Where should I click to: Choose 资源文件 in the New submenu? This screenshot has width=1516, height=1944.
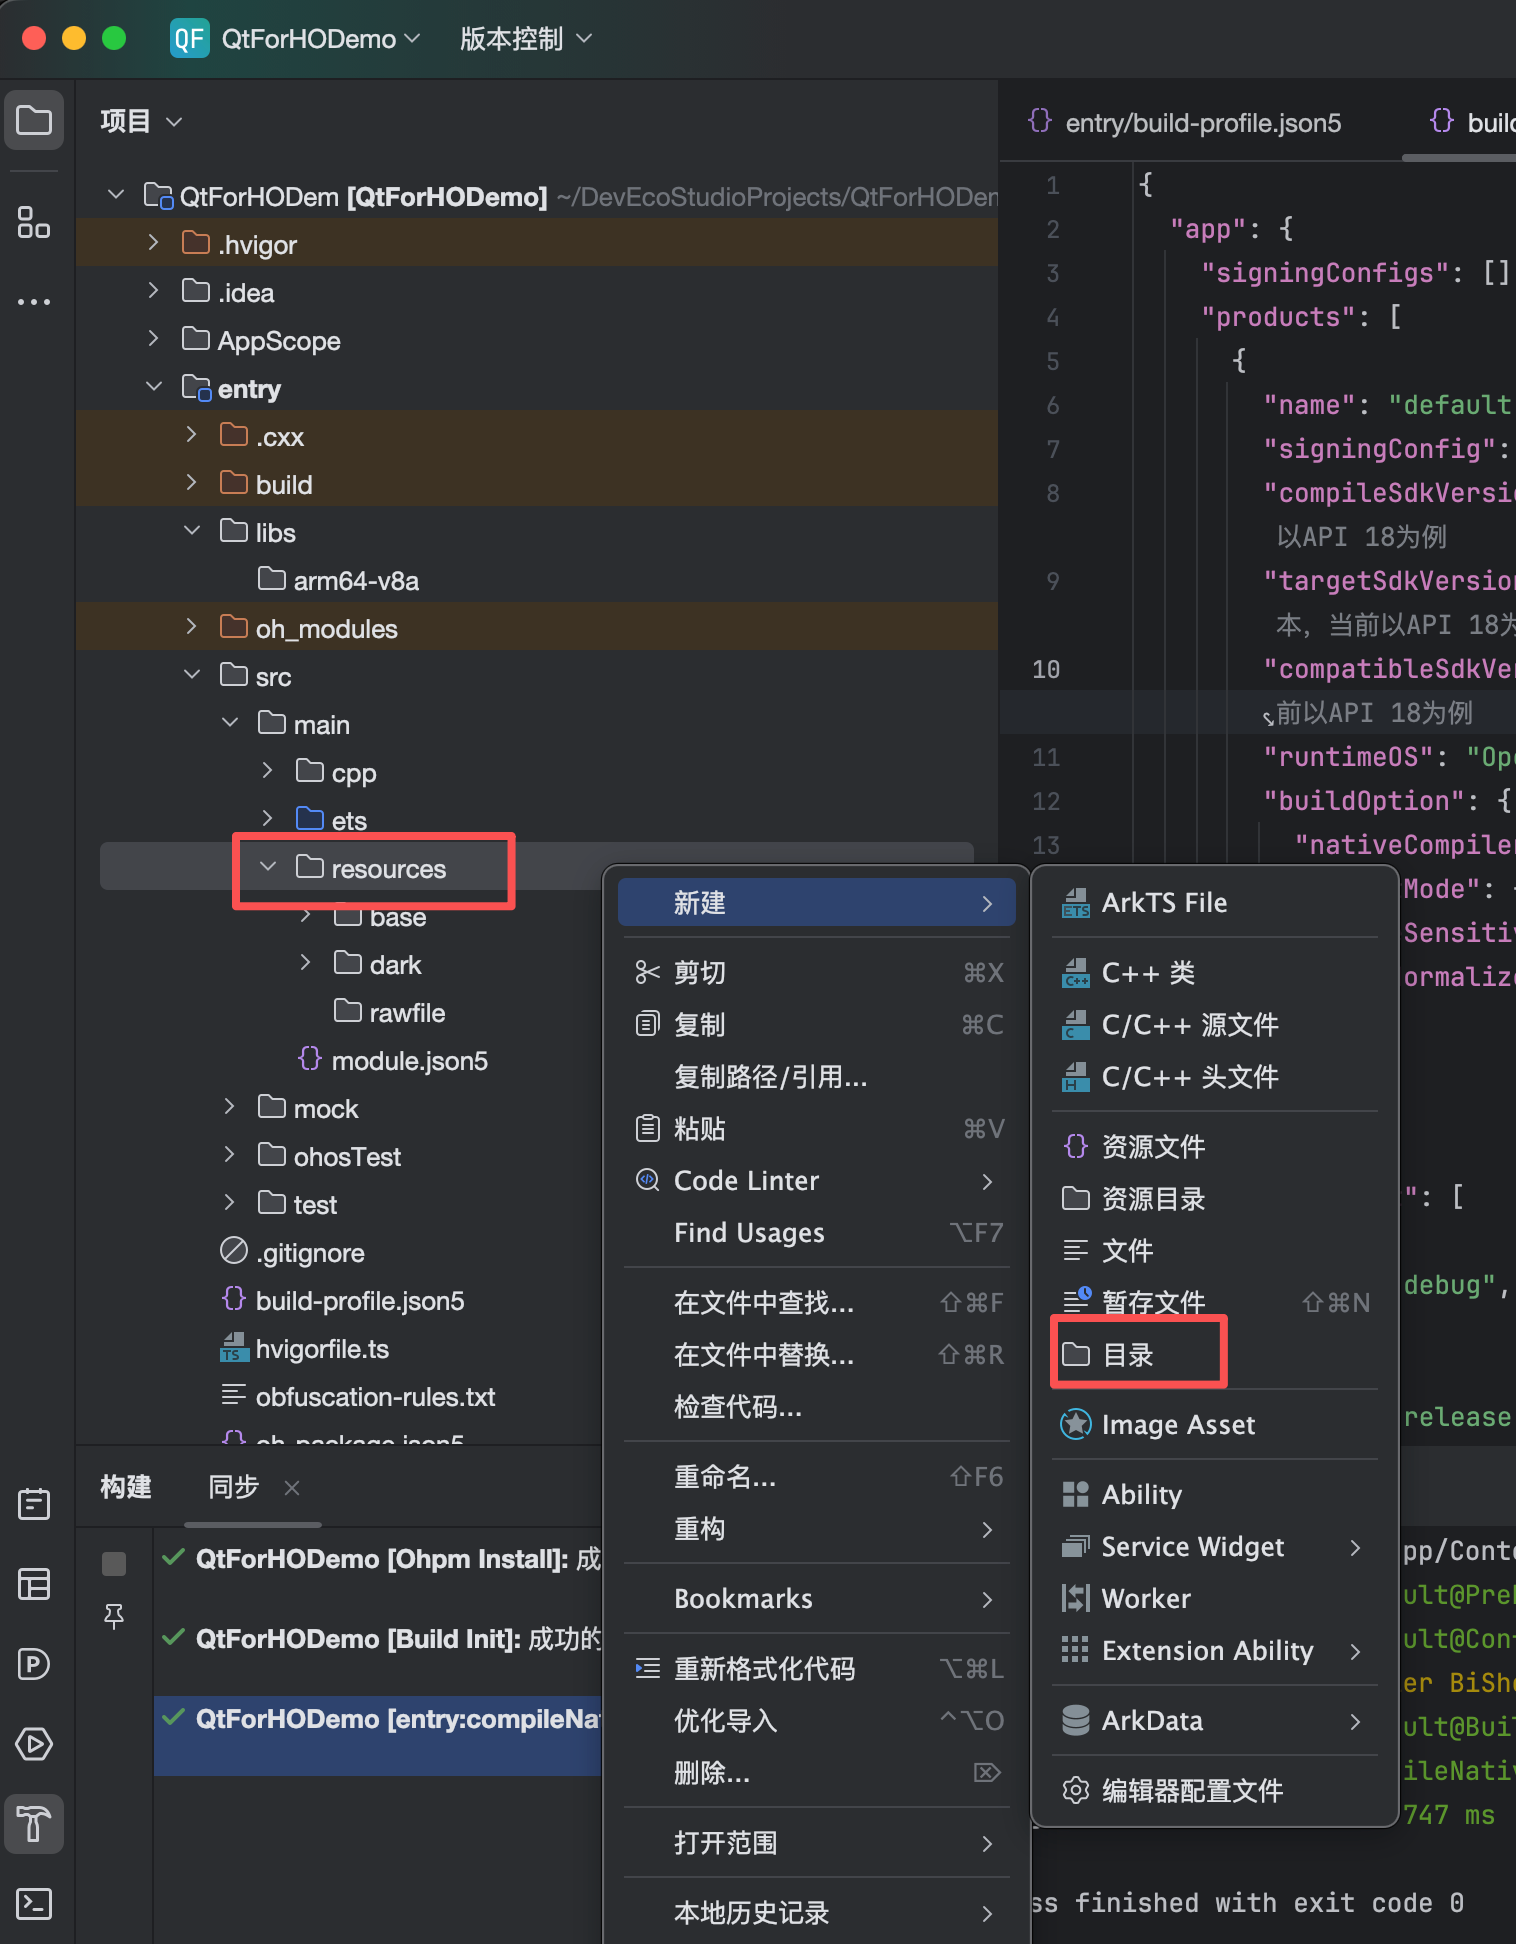pyautogui.click(x=1214, y=1147)
